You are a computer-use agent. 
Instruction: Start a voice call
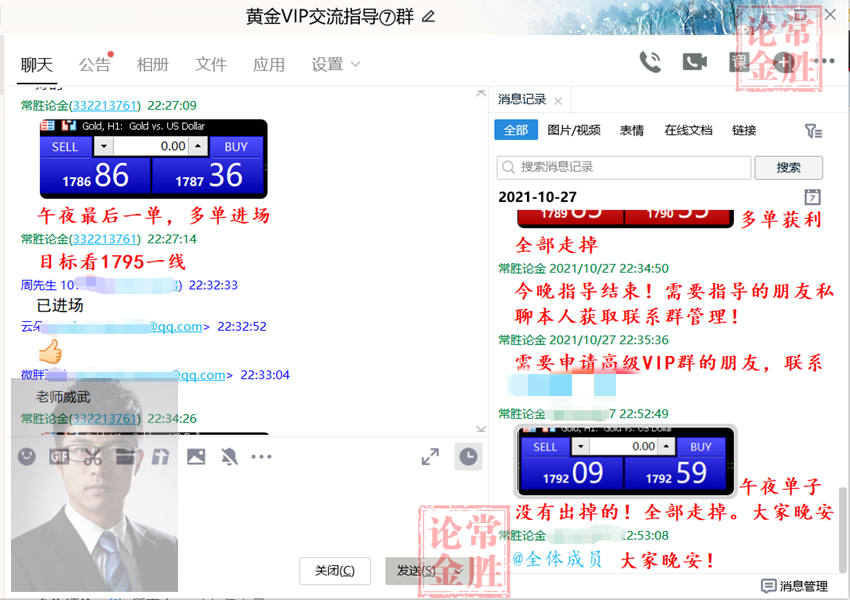650,62
